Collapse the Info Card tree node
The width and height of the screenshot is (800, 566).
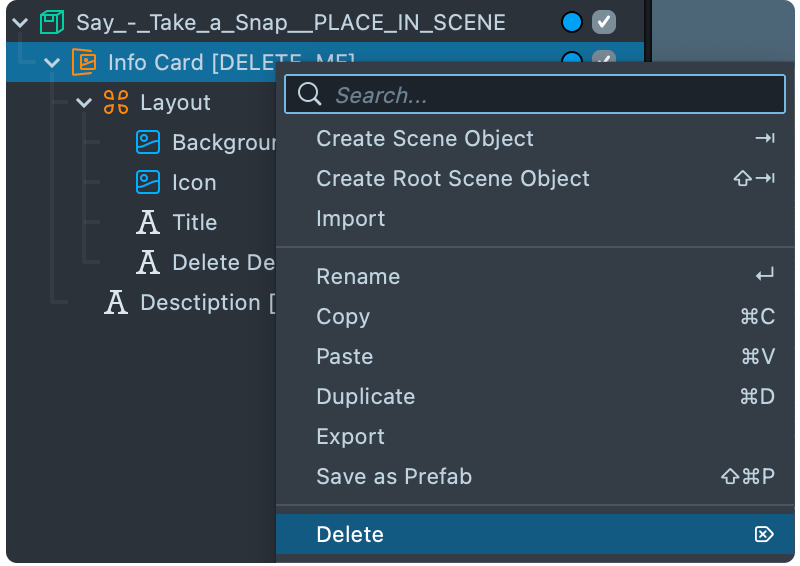pos(52,62)
